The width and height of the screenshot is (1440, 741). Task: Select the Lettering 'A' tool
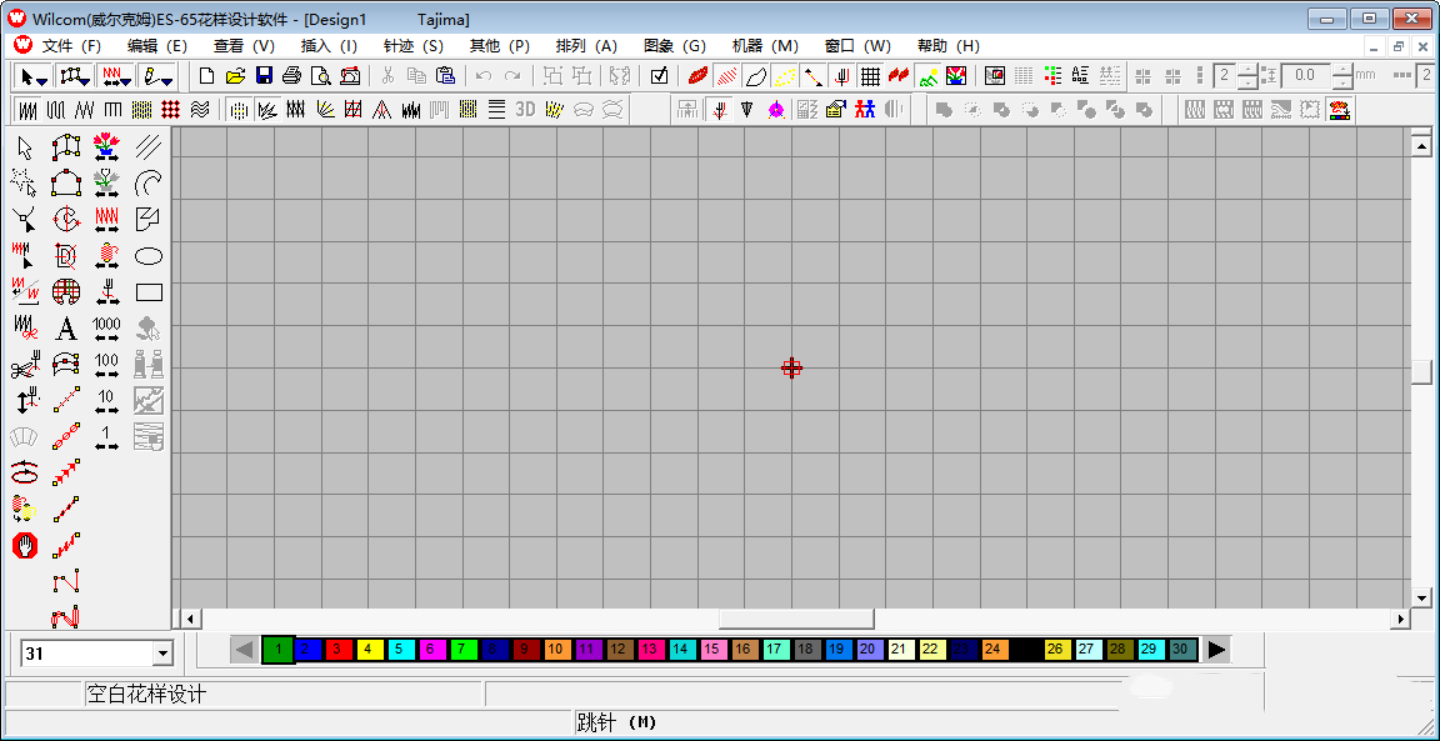click(66, 328)
